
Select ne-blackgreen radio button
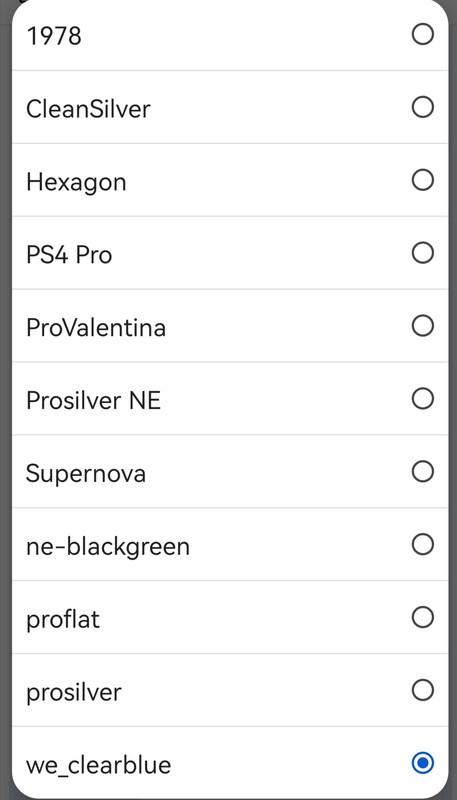point(422,545)
